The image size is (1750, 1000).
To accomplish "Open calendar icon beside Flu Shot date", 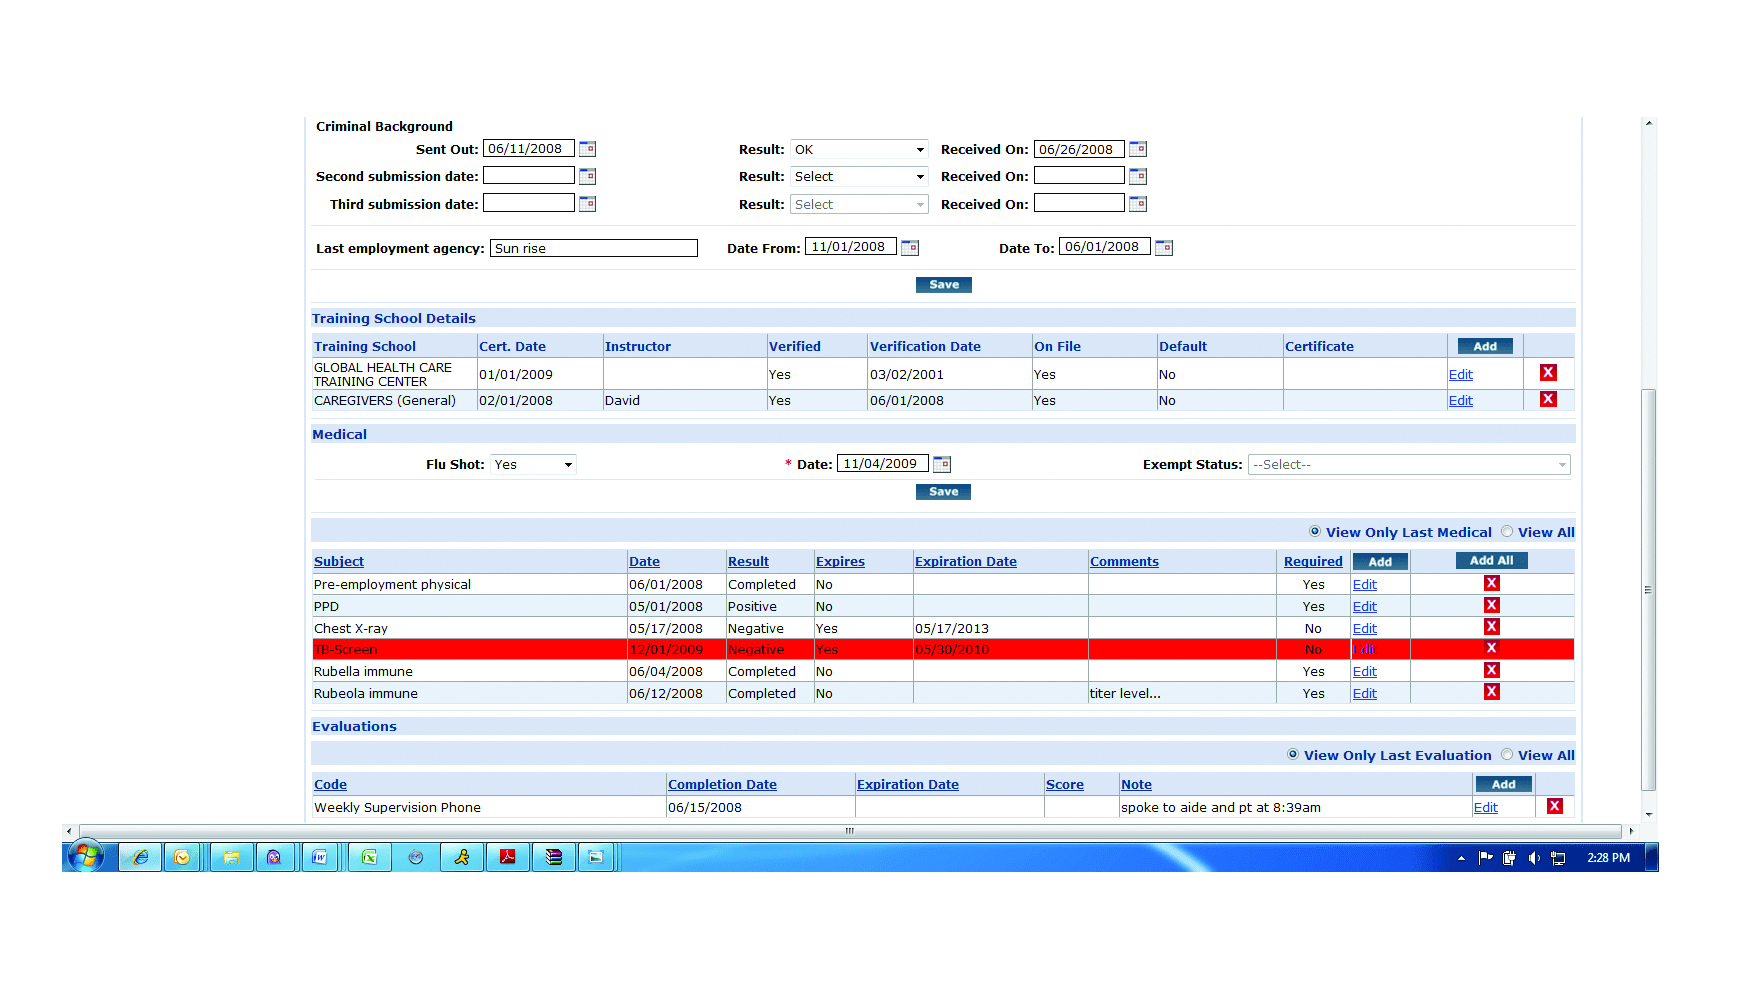I will tap(942, 464).
